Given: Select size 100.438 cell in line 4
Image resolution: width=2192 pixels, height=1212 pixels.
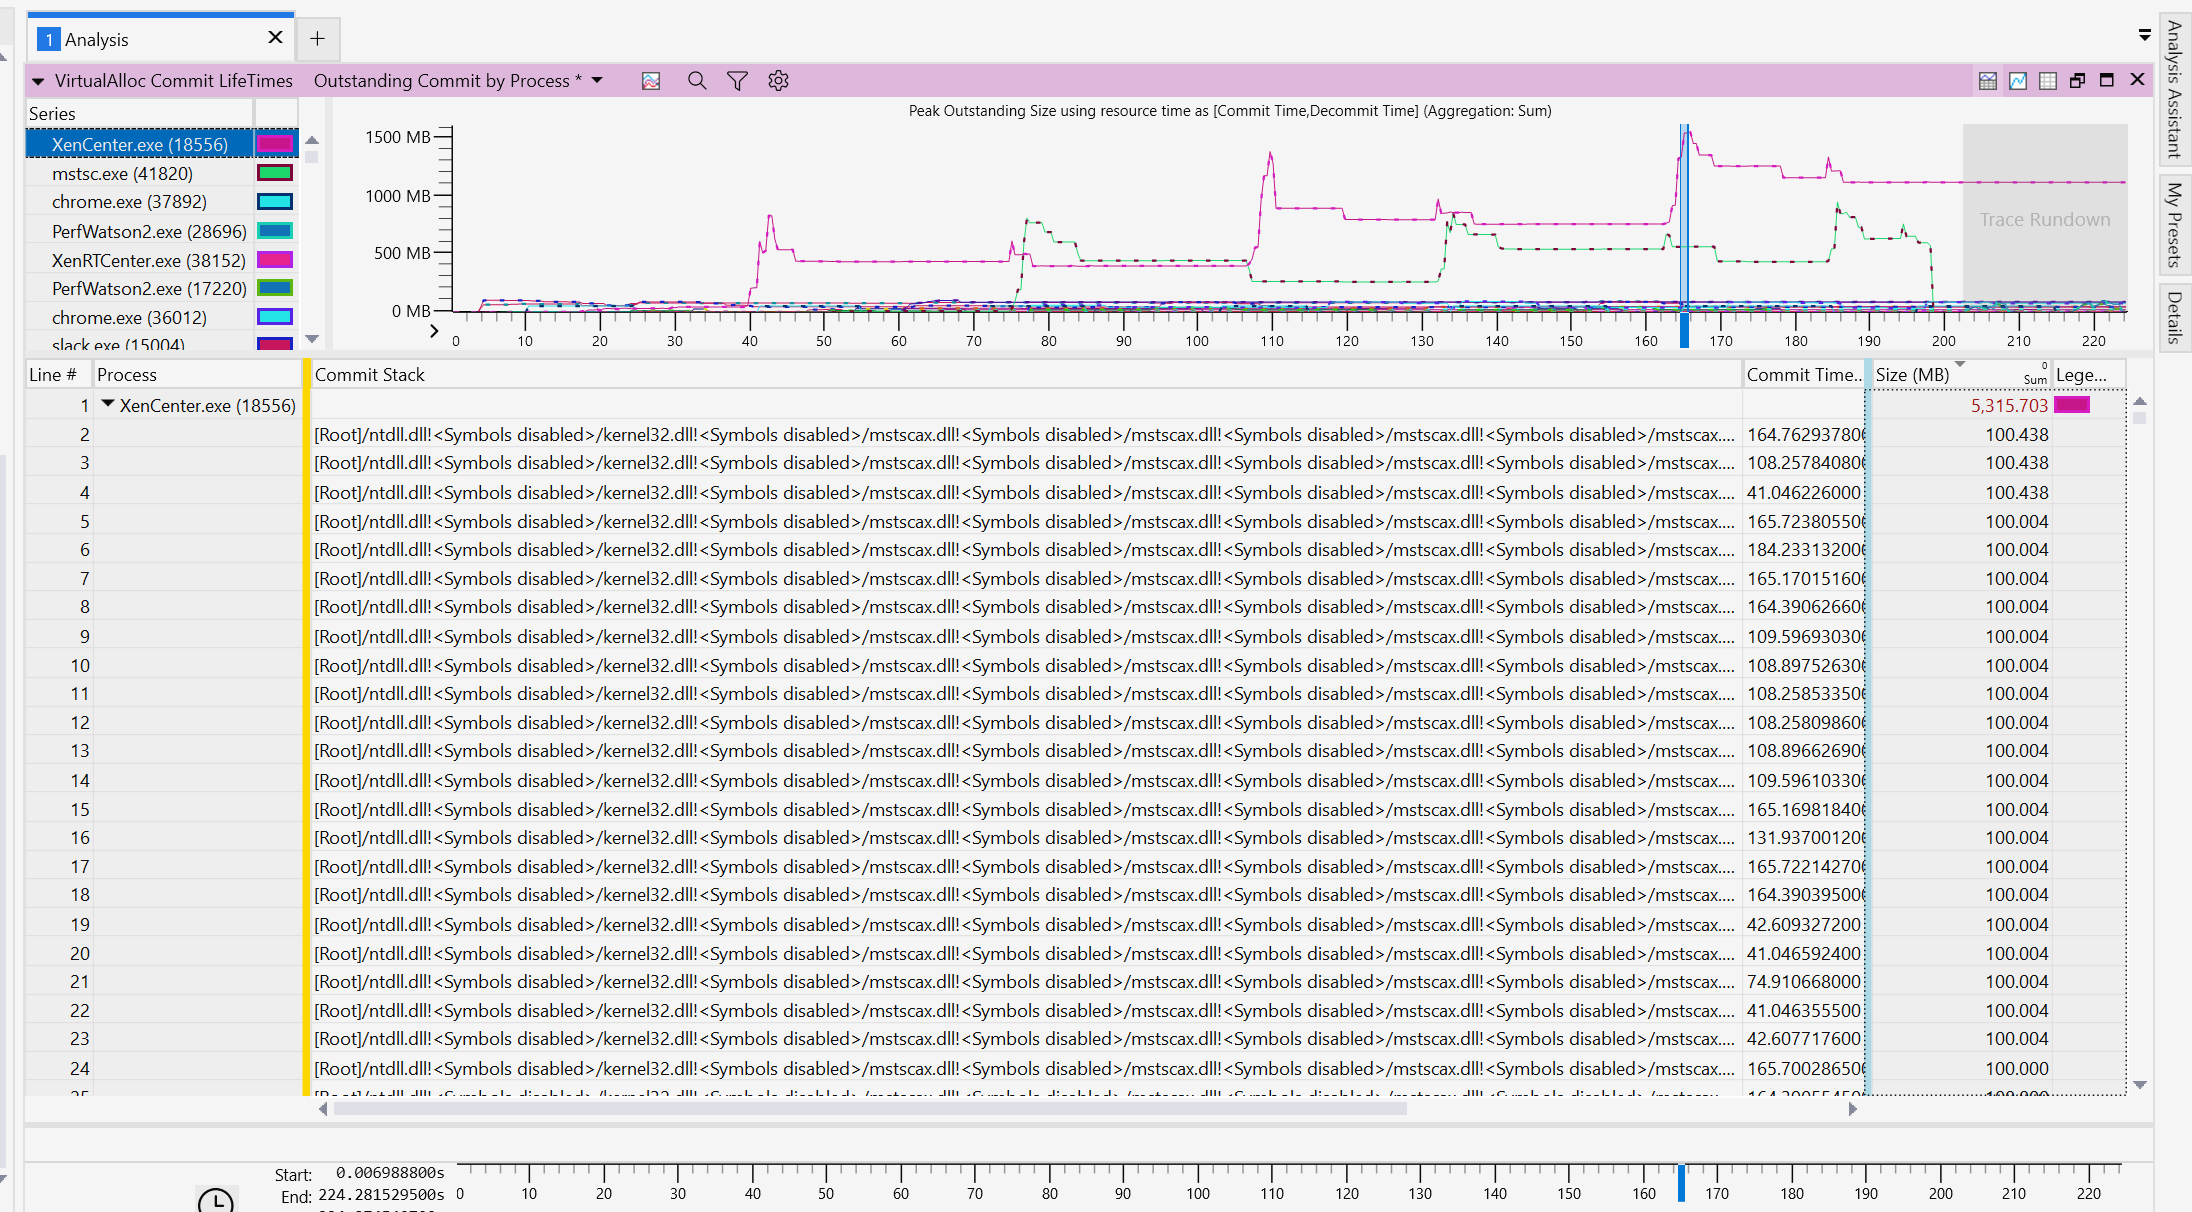Looking at the screenshot, I should click(1961, 493).
